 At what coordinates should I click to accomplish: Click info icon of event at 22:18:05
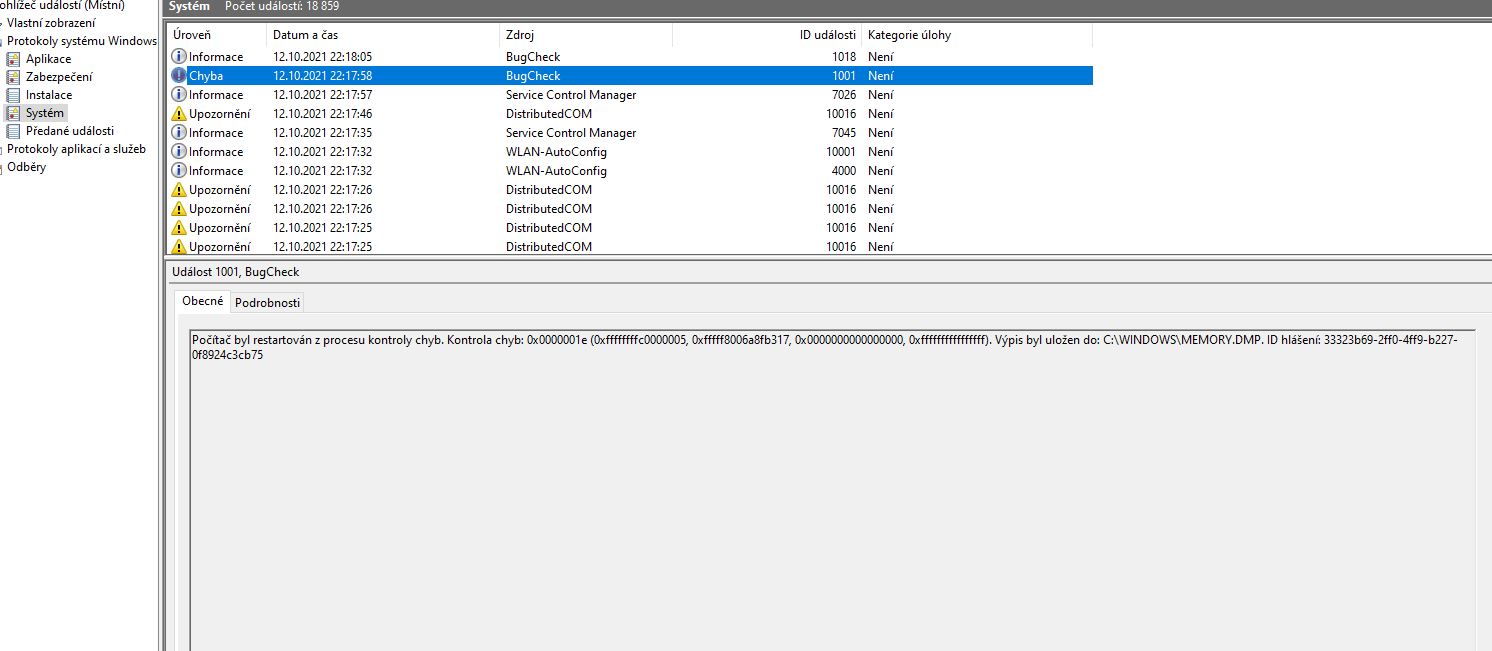[179, 57]
